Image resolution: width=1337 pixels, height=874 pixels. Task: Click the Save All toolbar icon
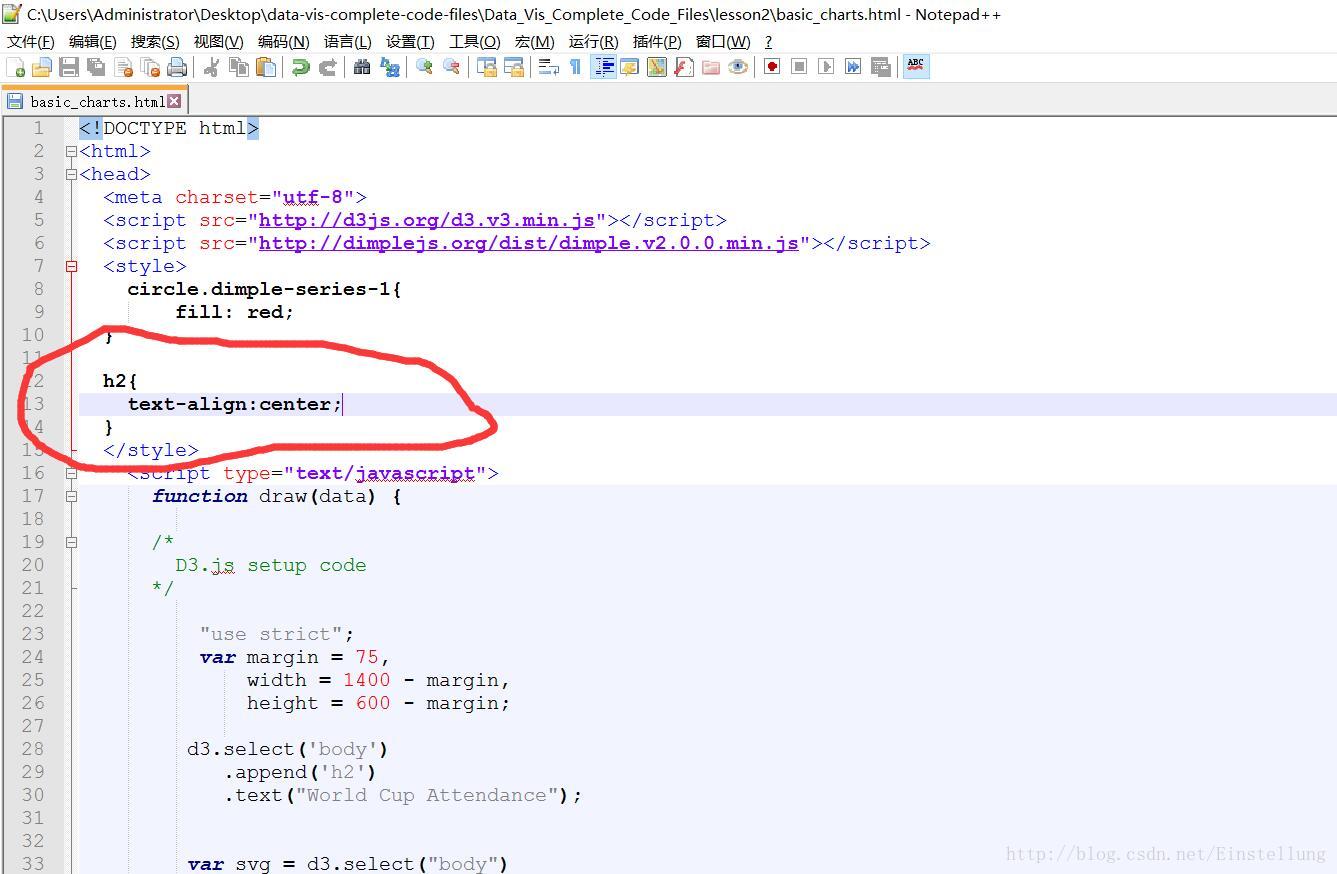[96, 67]
